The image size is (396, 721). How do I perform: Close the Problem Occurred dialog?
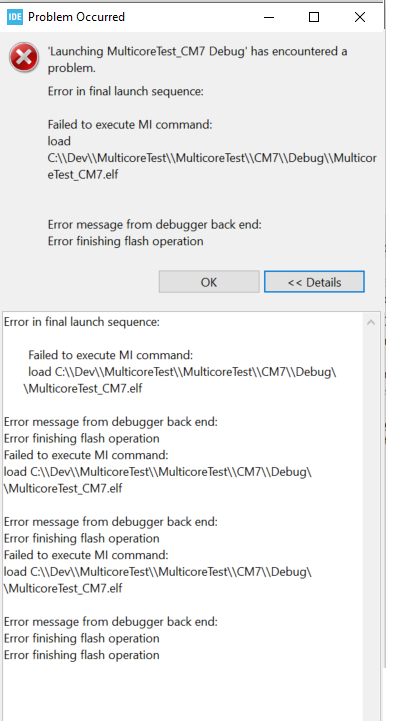(360, 17)
